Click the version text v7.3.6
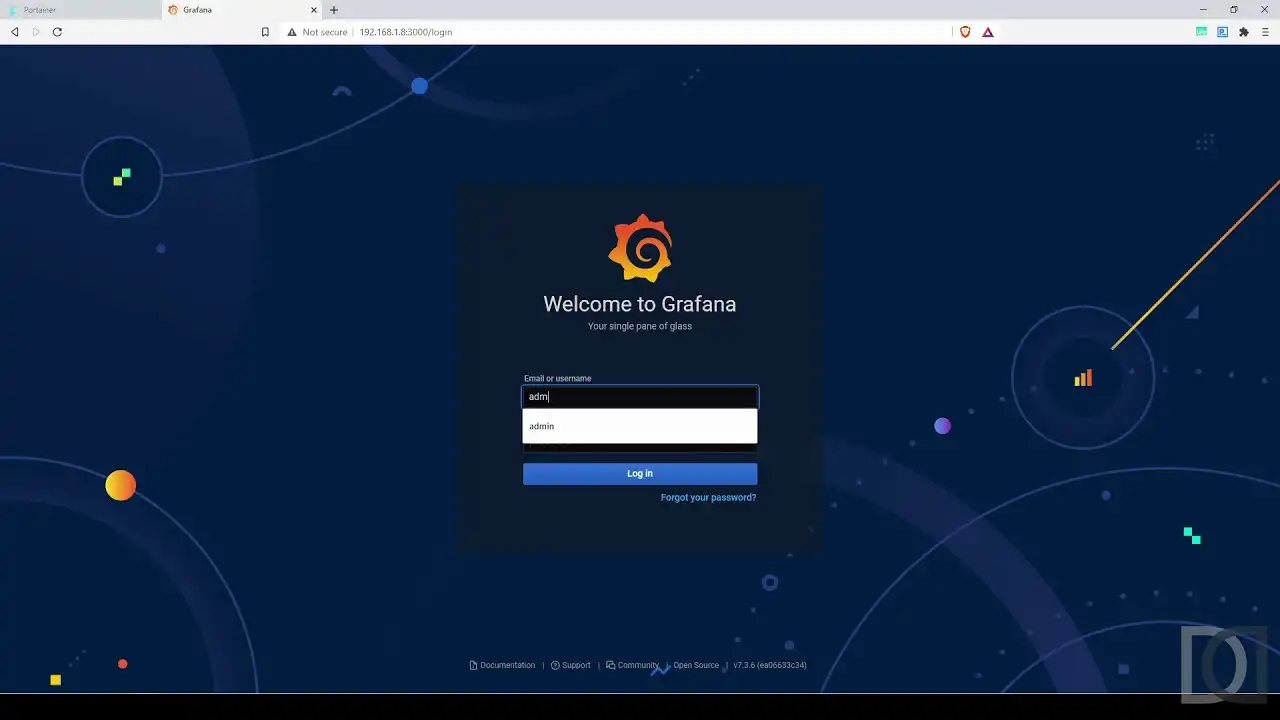The image size is (1280, 720). pos(770,665)
